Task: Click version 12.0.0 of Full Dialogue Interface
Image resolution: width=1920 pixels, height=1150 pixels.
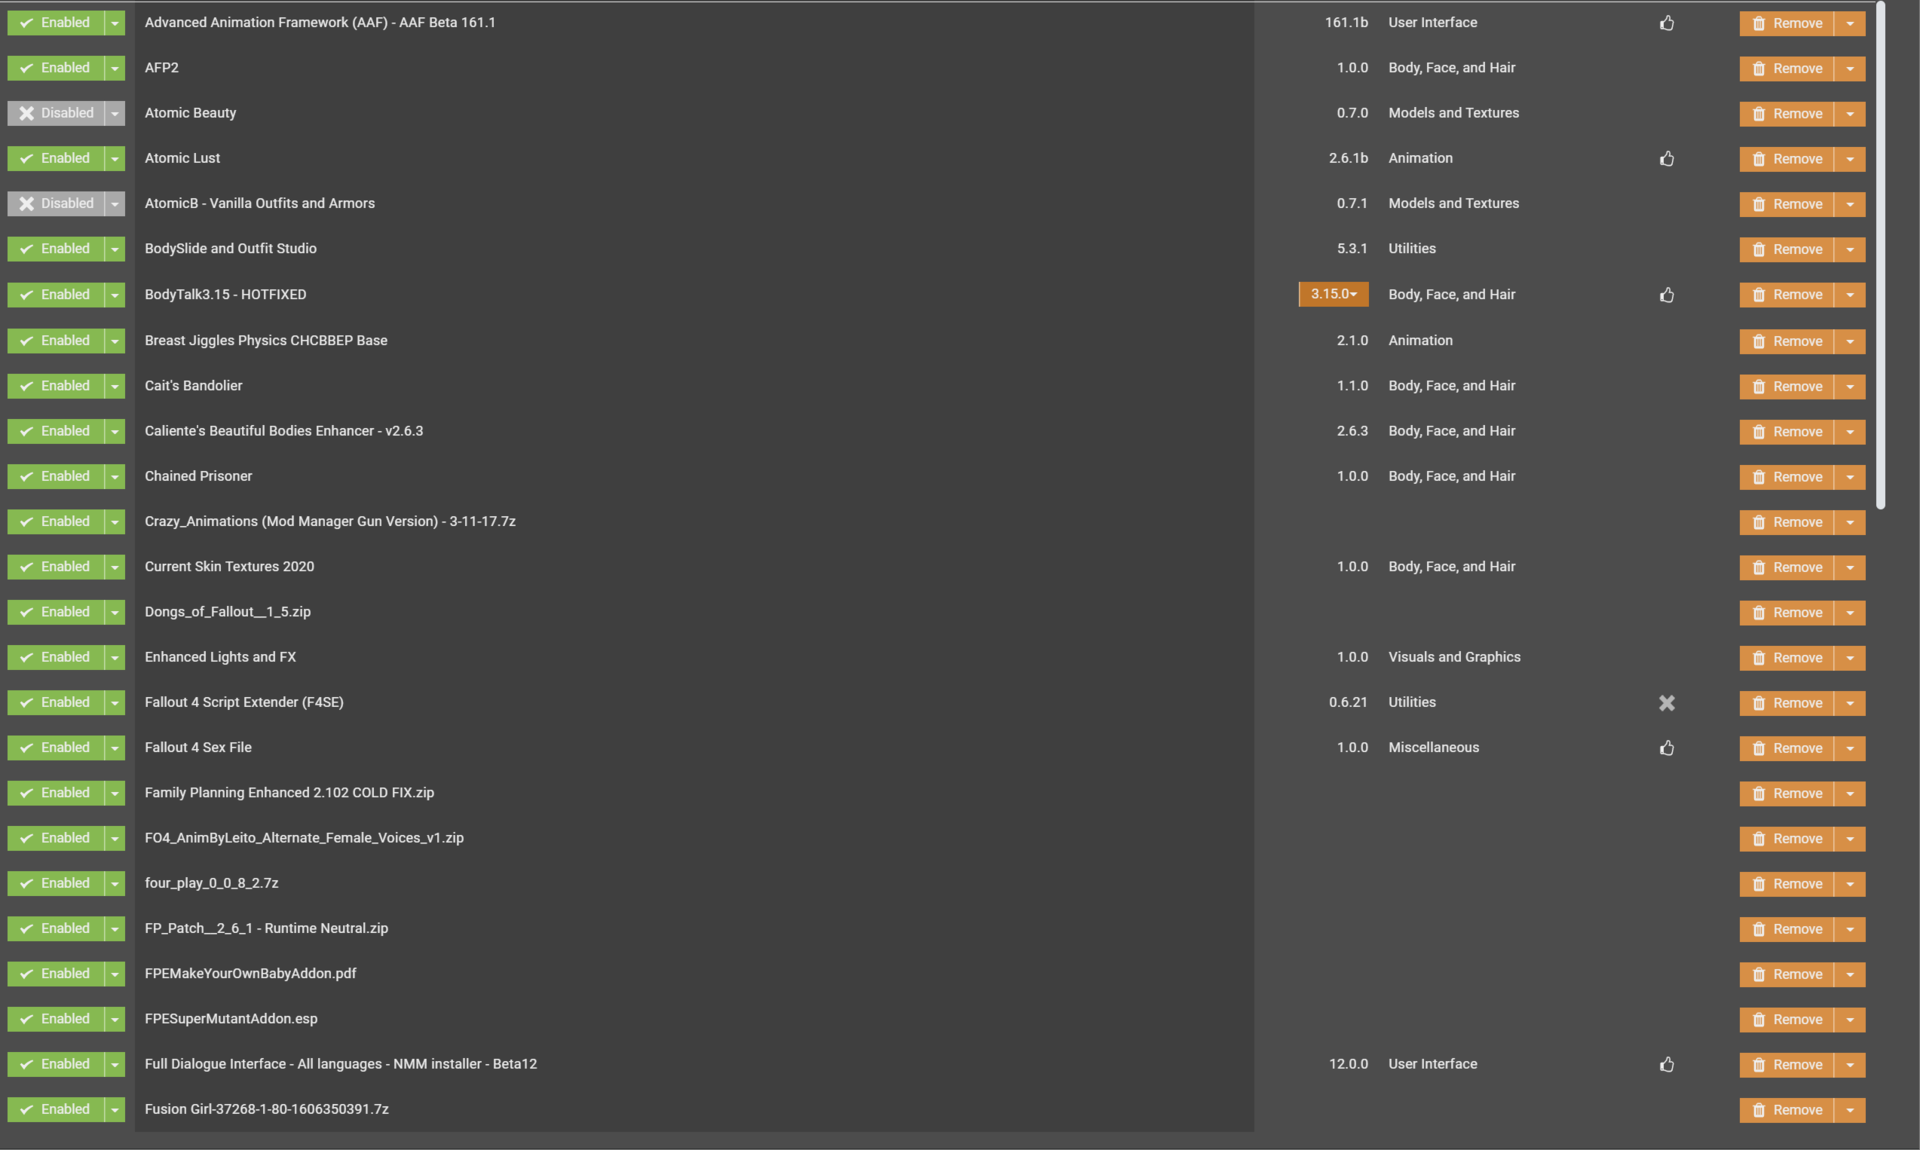Action: [x=1348, y=1064]
